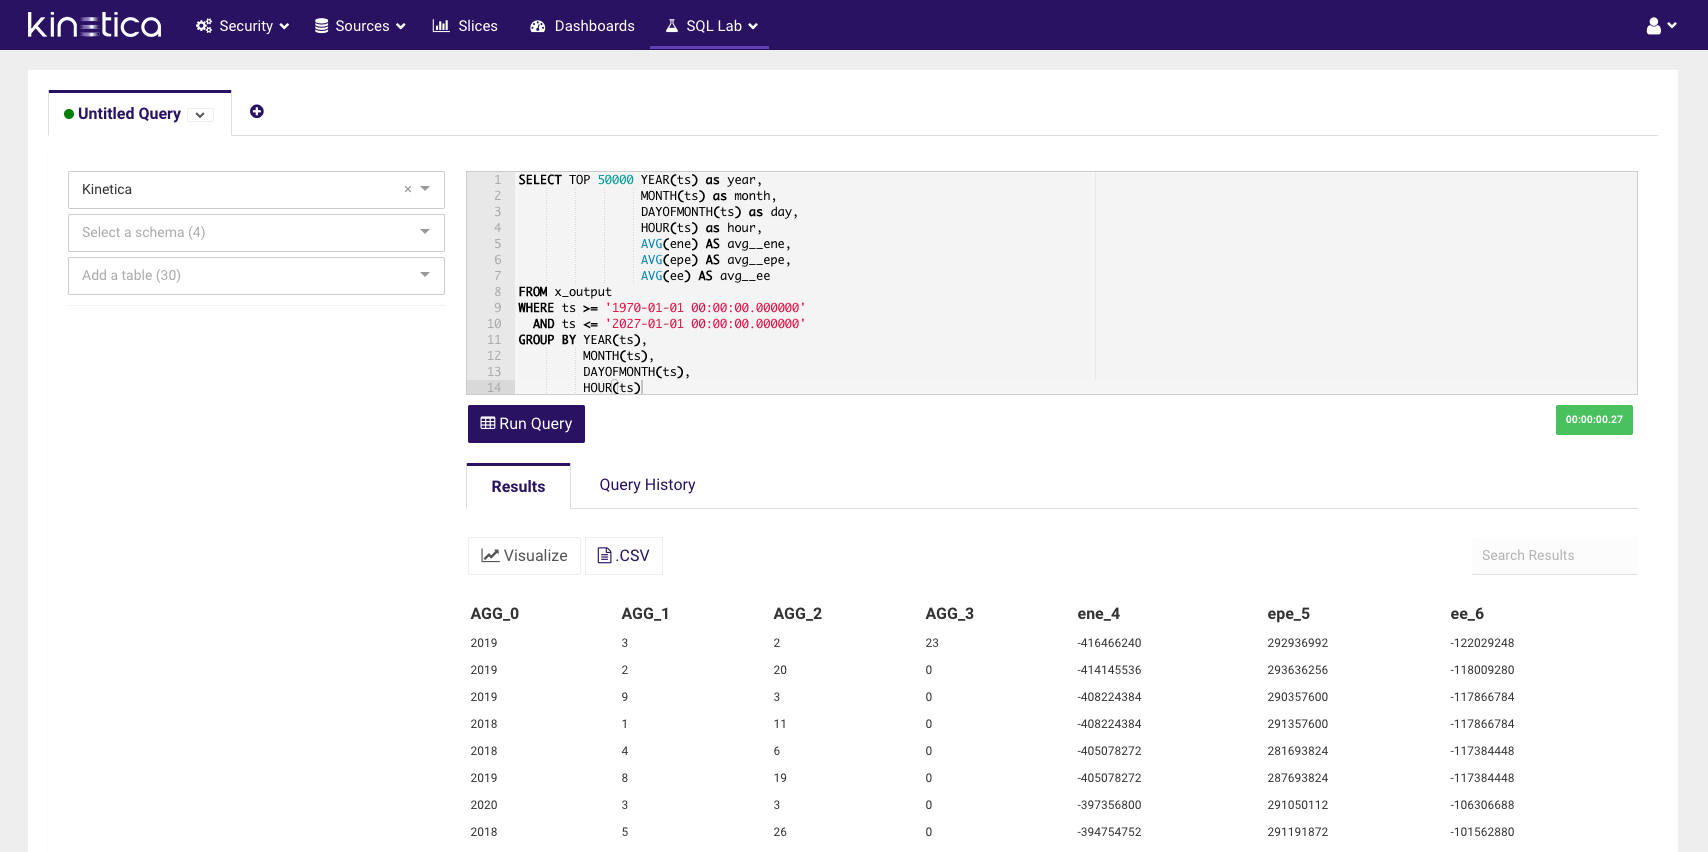Open the SQL Lab dropdown menu

coord(712,26)
